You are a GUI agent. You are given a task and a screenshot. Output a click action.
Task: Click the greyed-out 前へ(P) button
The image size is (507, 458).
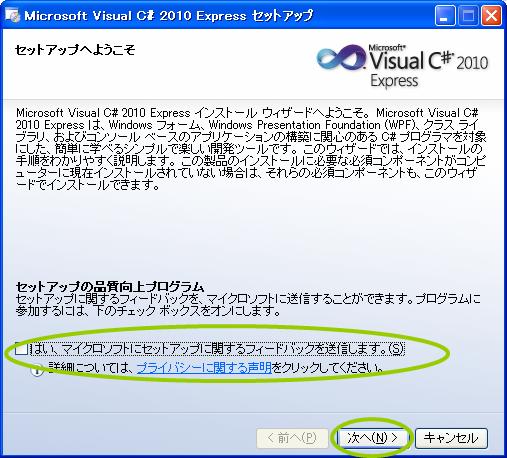pyautogui.click(x=292, y=438)
